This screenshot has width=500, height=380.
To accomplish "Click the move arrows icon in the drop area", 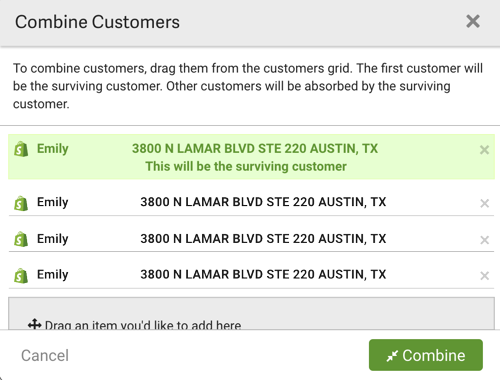I will click(34, 324).
